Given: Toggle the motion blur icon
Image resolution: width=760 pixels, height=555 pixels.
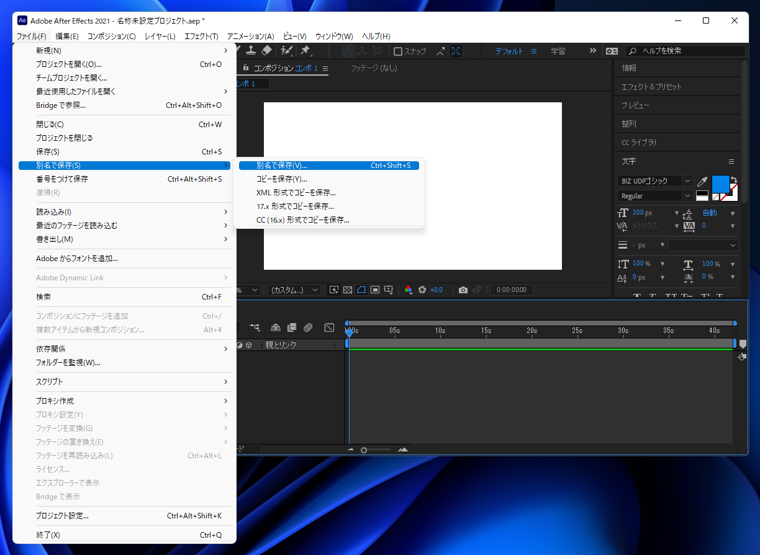Looking at the screenshot, I should tap(308, 328).
